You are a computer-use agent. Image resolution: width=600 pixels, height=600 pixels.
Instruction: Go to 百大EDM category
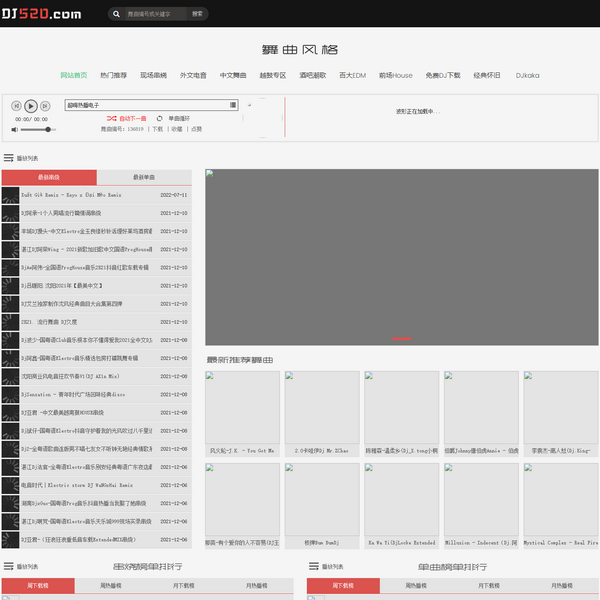point(353,75)
